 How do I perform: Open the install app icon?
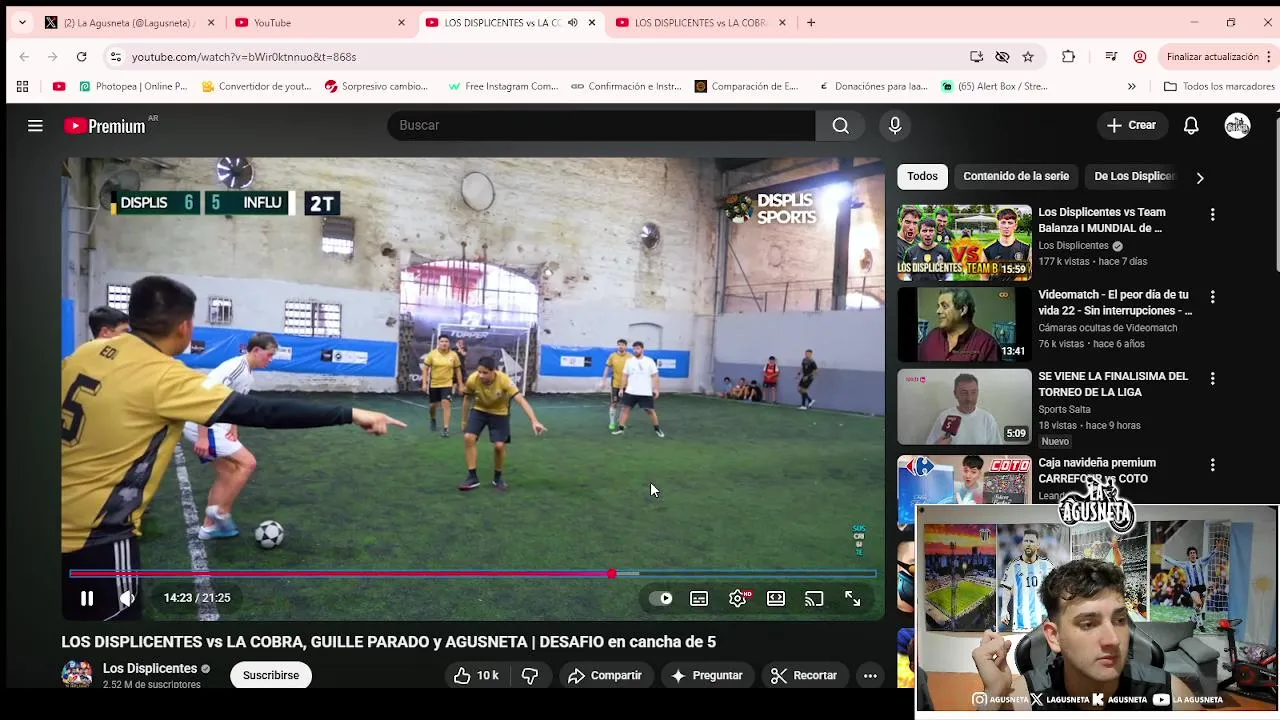coord(976,57)
